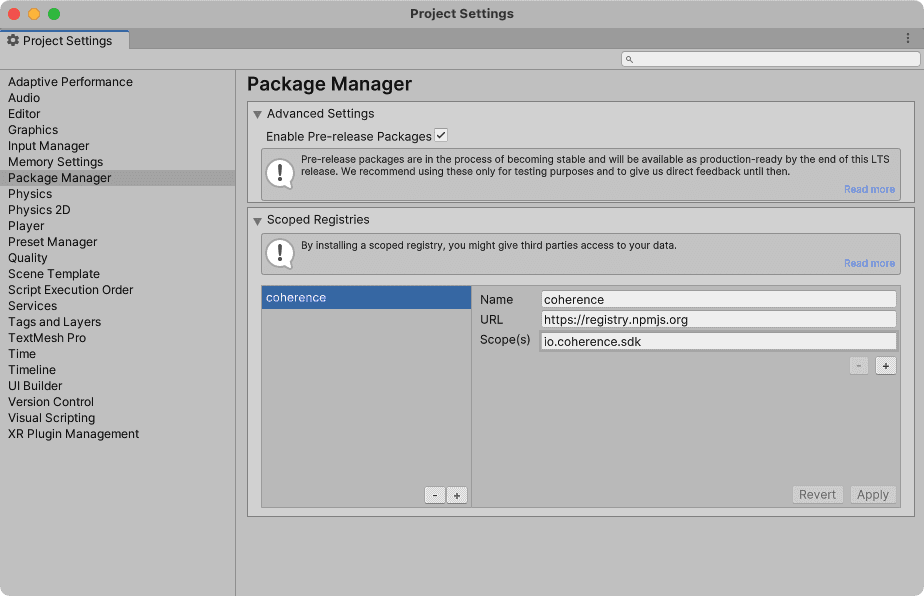Click Apply to save registry changes
Screen dimensions: 924x596
coord(872,494)
